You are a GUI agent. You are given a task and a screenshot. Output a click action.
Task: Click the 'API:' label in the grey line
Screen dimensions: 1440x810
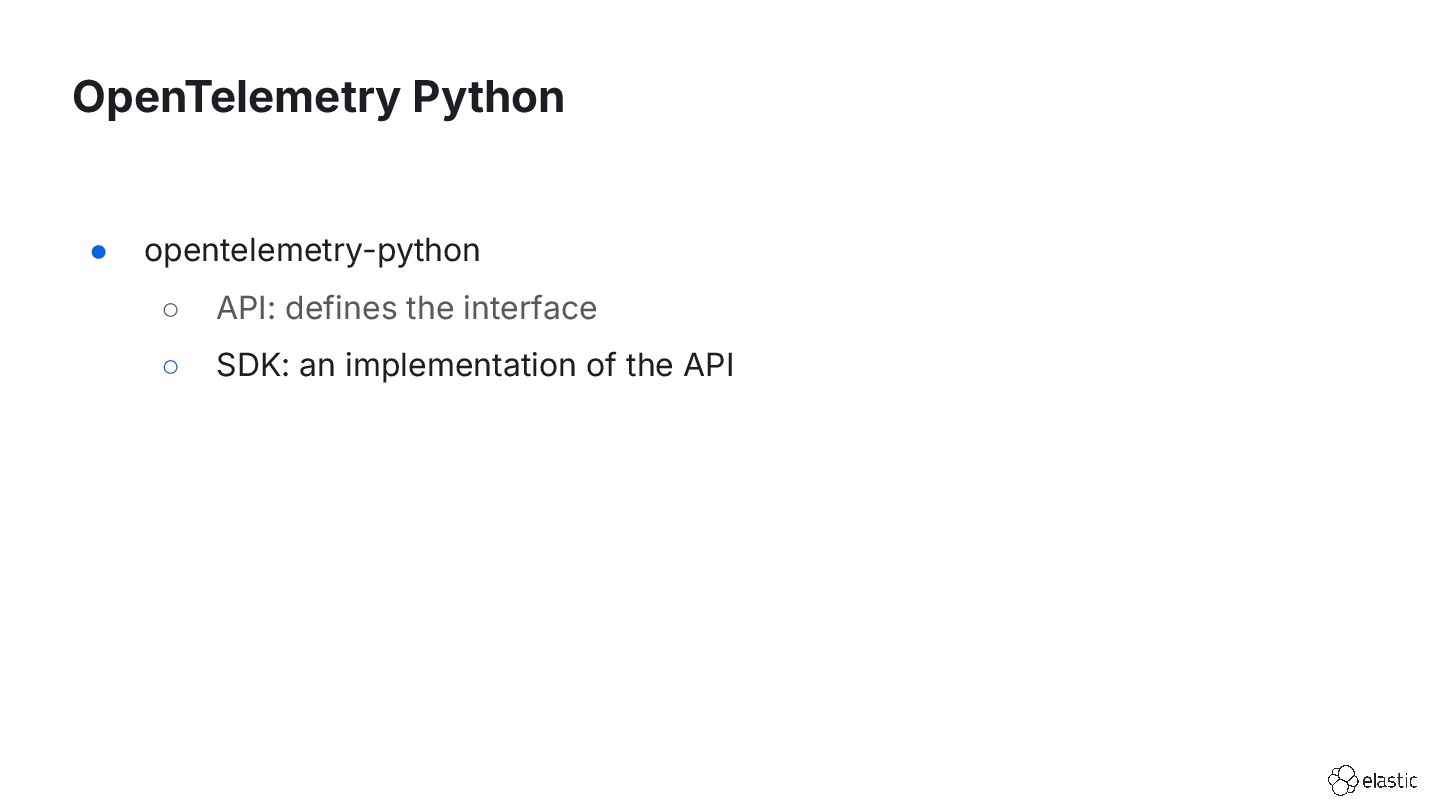pyautogui.click(x=246, y=308)
